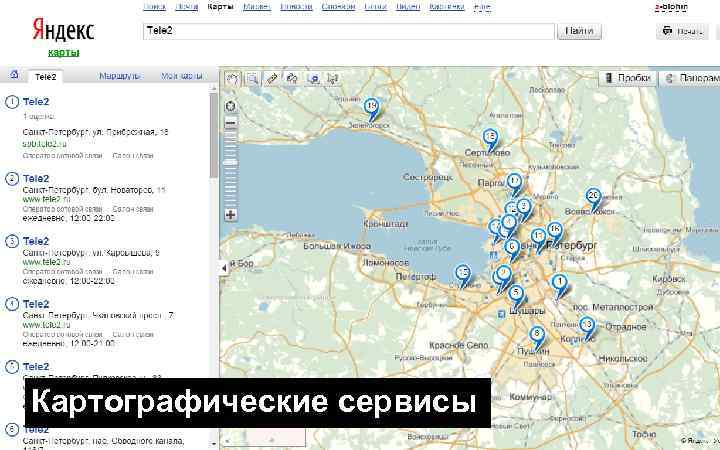
Task: Click the a-blohin user account link
Action: pos(671,7)
